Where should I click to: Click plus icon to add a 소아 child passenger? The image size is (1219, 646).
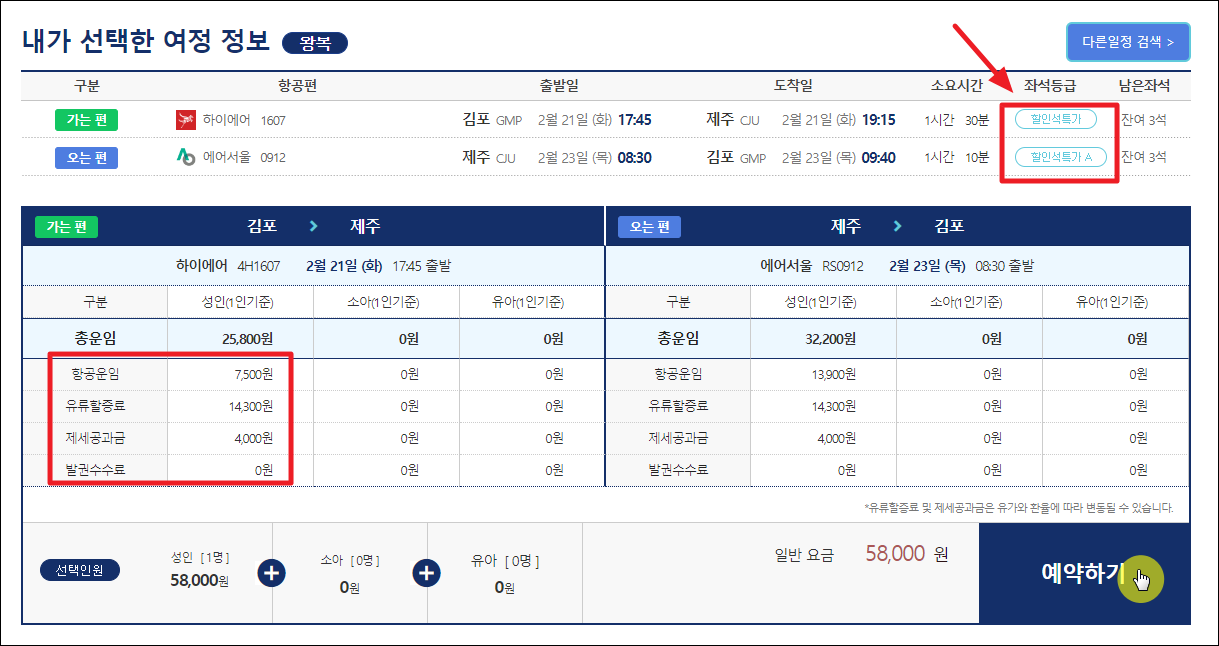click(x=270, y=573)
